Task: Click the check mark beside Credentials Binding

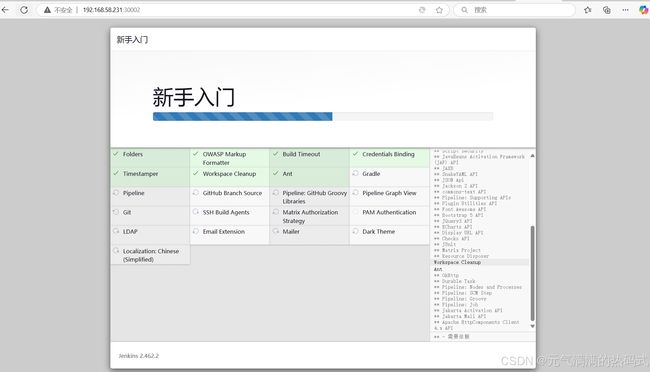Action: [355, 154]
